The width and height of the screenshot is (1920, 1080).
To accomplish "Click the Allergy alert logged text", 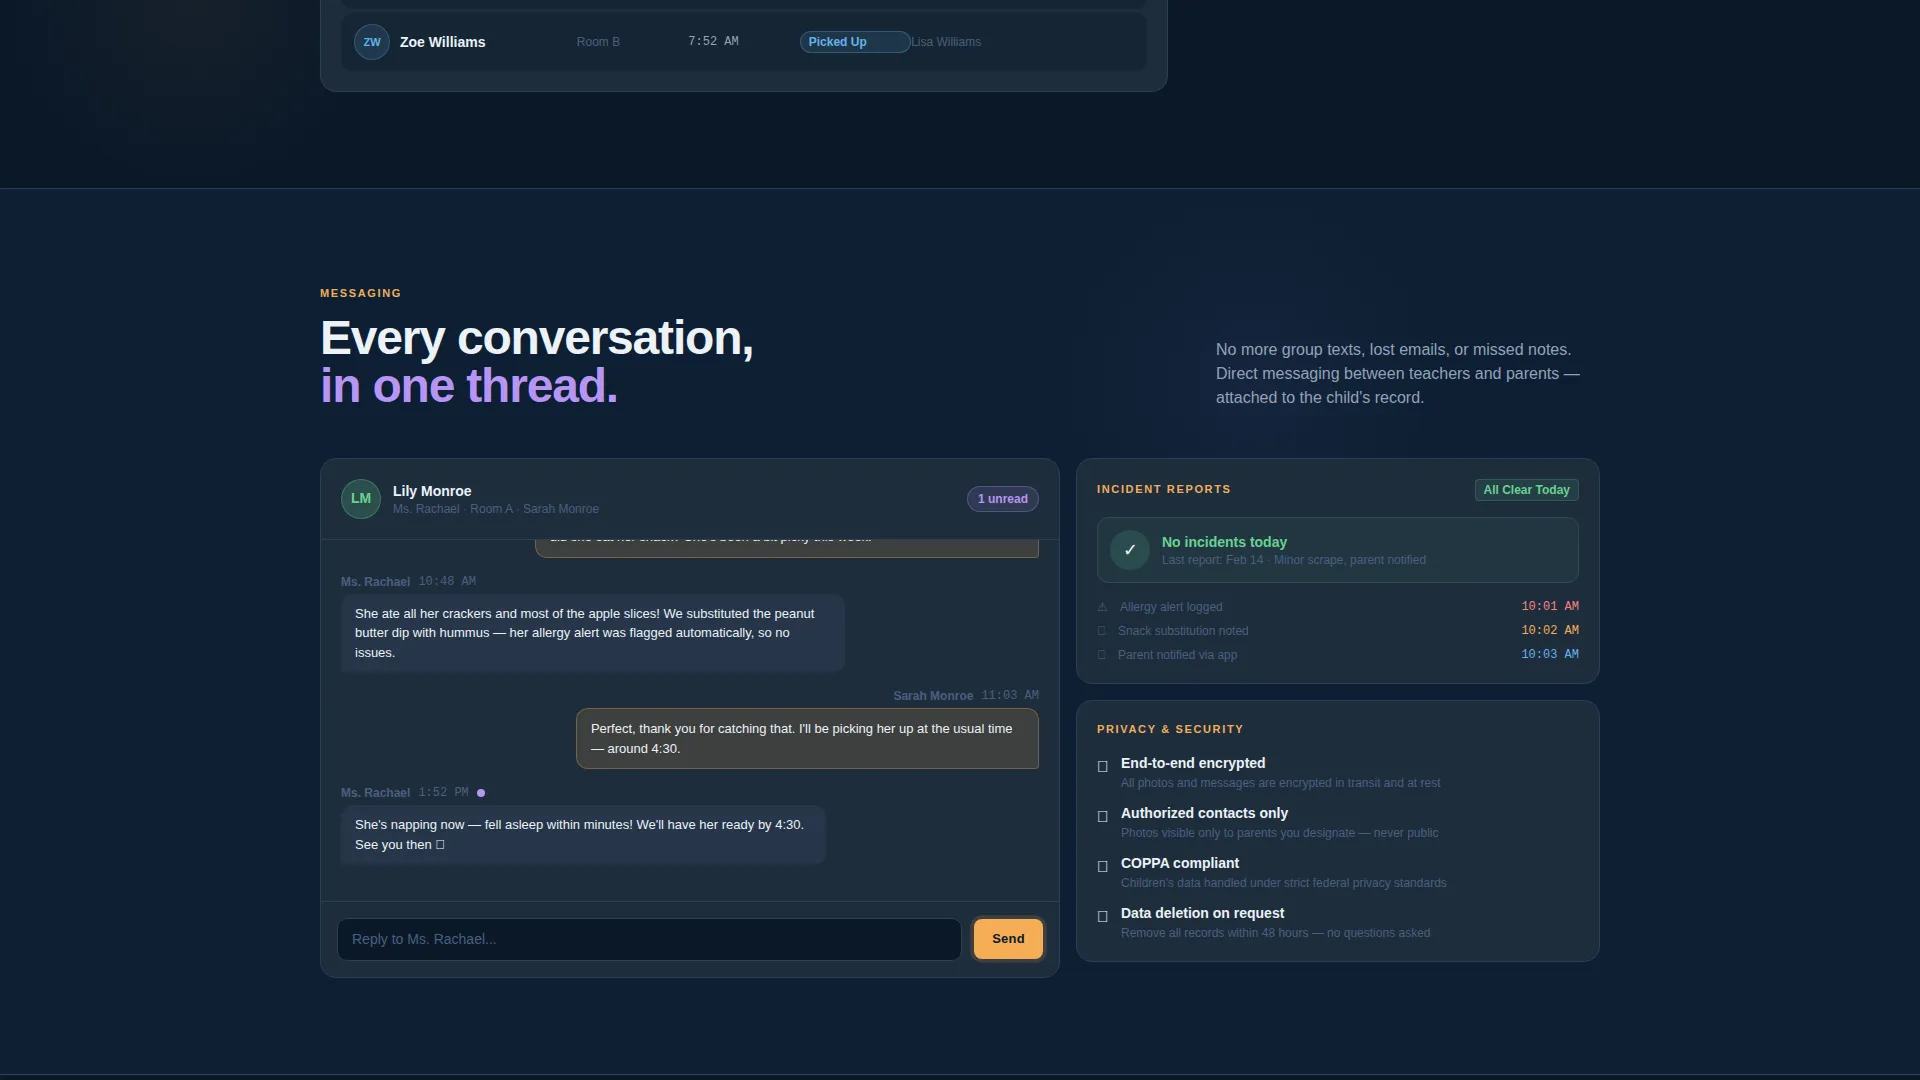I will pos(1171,607).
